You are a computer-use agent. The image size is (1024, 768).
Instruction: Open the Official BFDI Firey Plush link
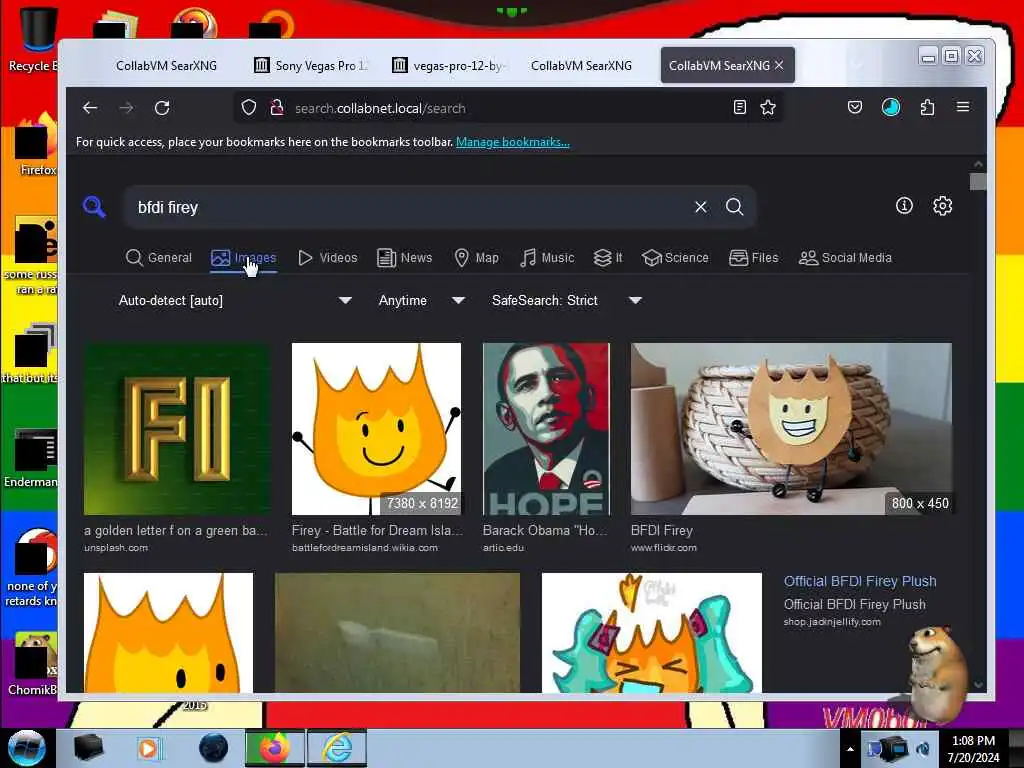(860, 581)
